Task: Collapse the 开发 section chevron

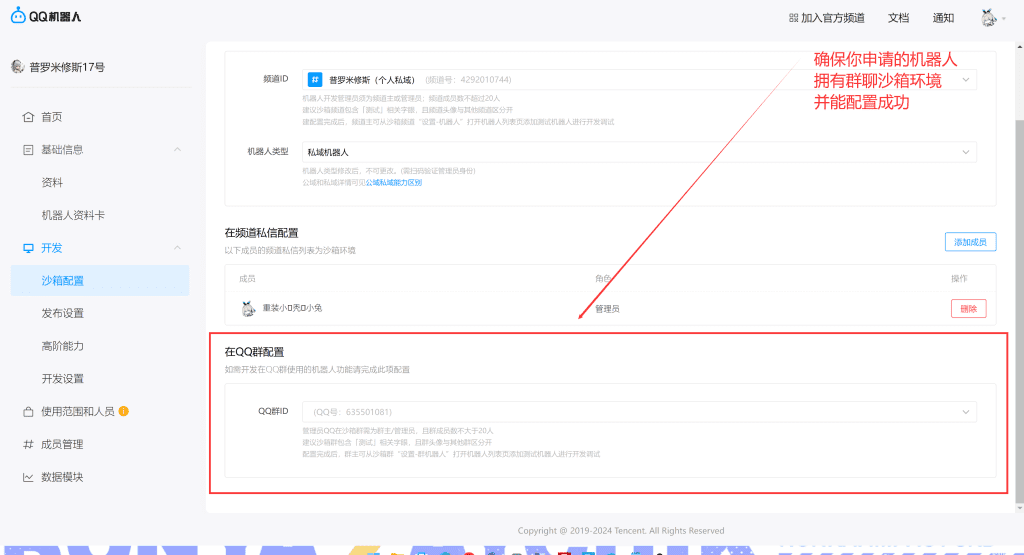Action: (177, 248)
